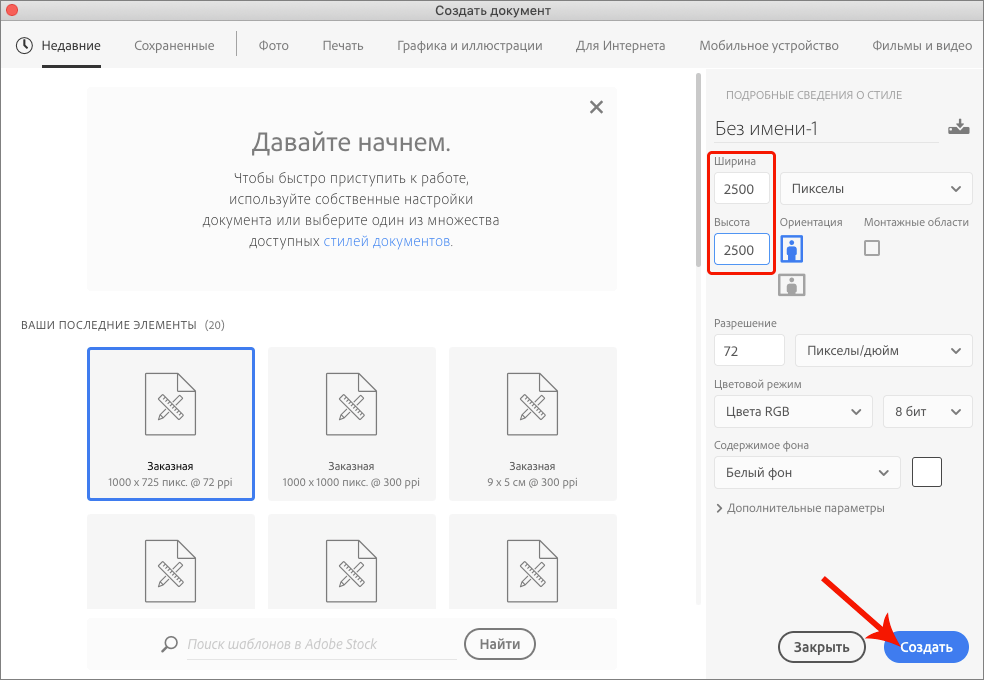Viewport: 984px width, 680px height.
Task: Click the save preset download icon
Action: tap(959, 127)
